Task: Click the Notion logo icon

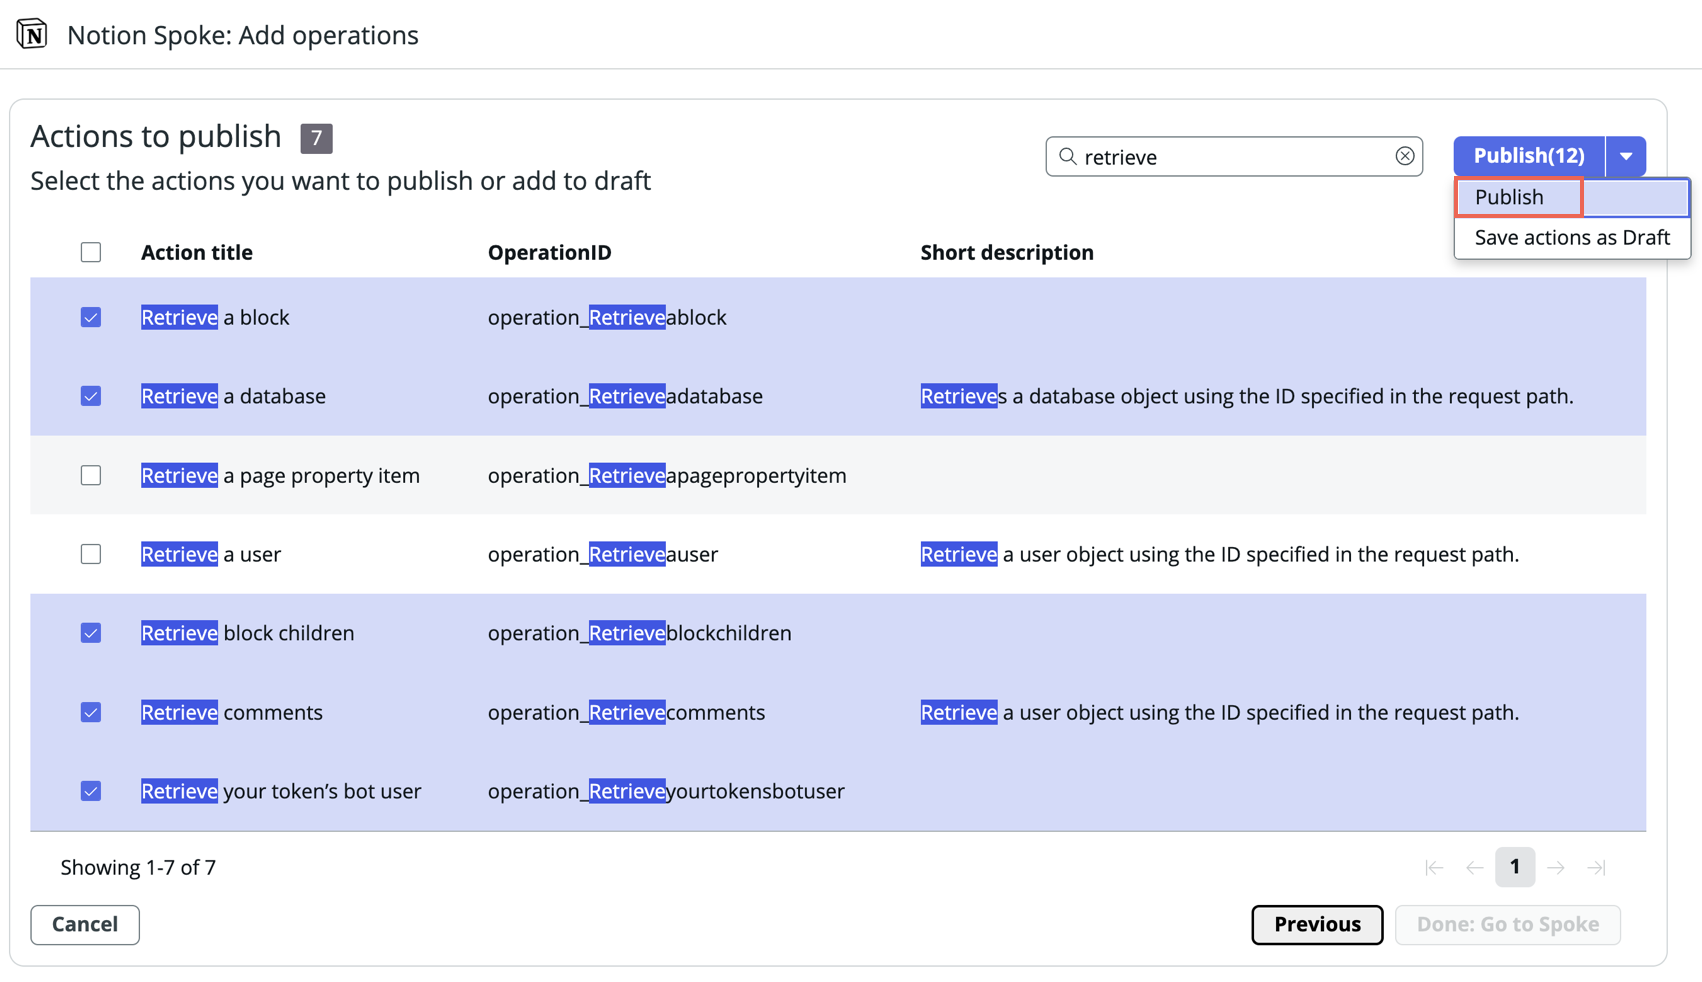Action: [32, 34]
